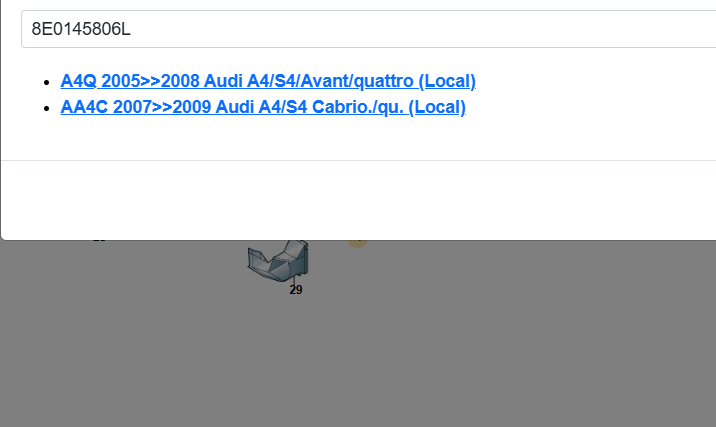This screenshot has width=716, height=427.
Task: Click the bullet point beside the AA4C result
Action: pos(47,108)
